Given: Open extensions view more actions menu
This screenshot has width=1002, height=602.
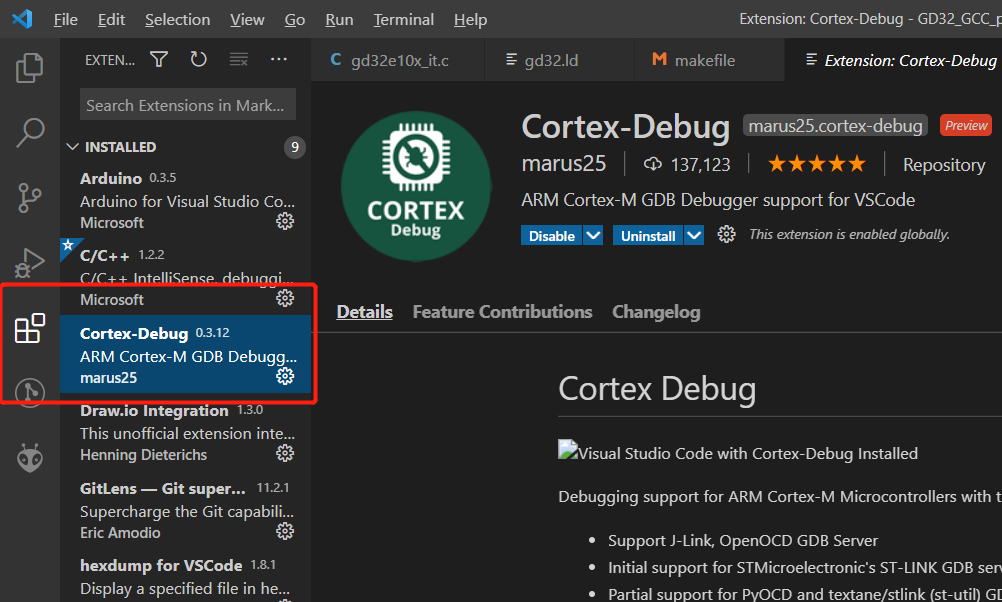Looking at the screenshot, I should point(279,59).
